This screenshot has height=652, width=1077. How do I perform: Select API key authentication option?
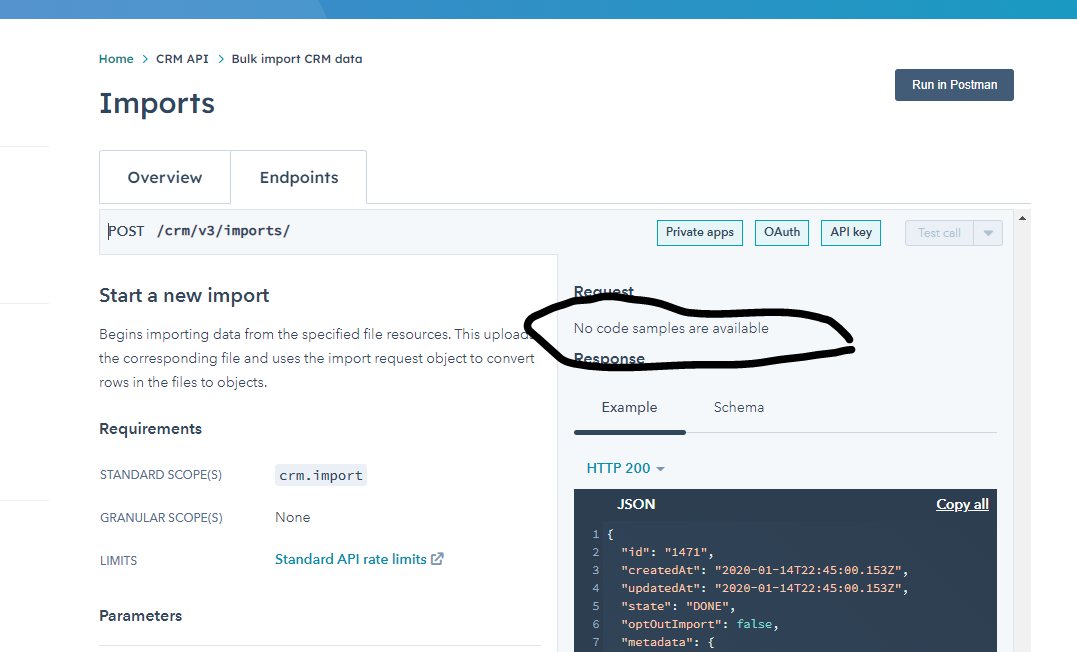point(850,232)
